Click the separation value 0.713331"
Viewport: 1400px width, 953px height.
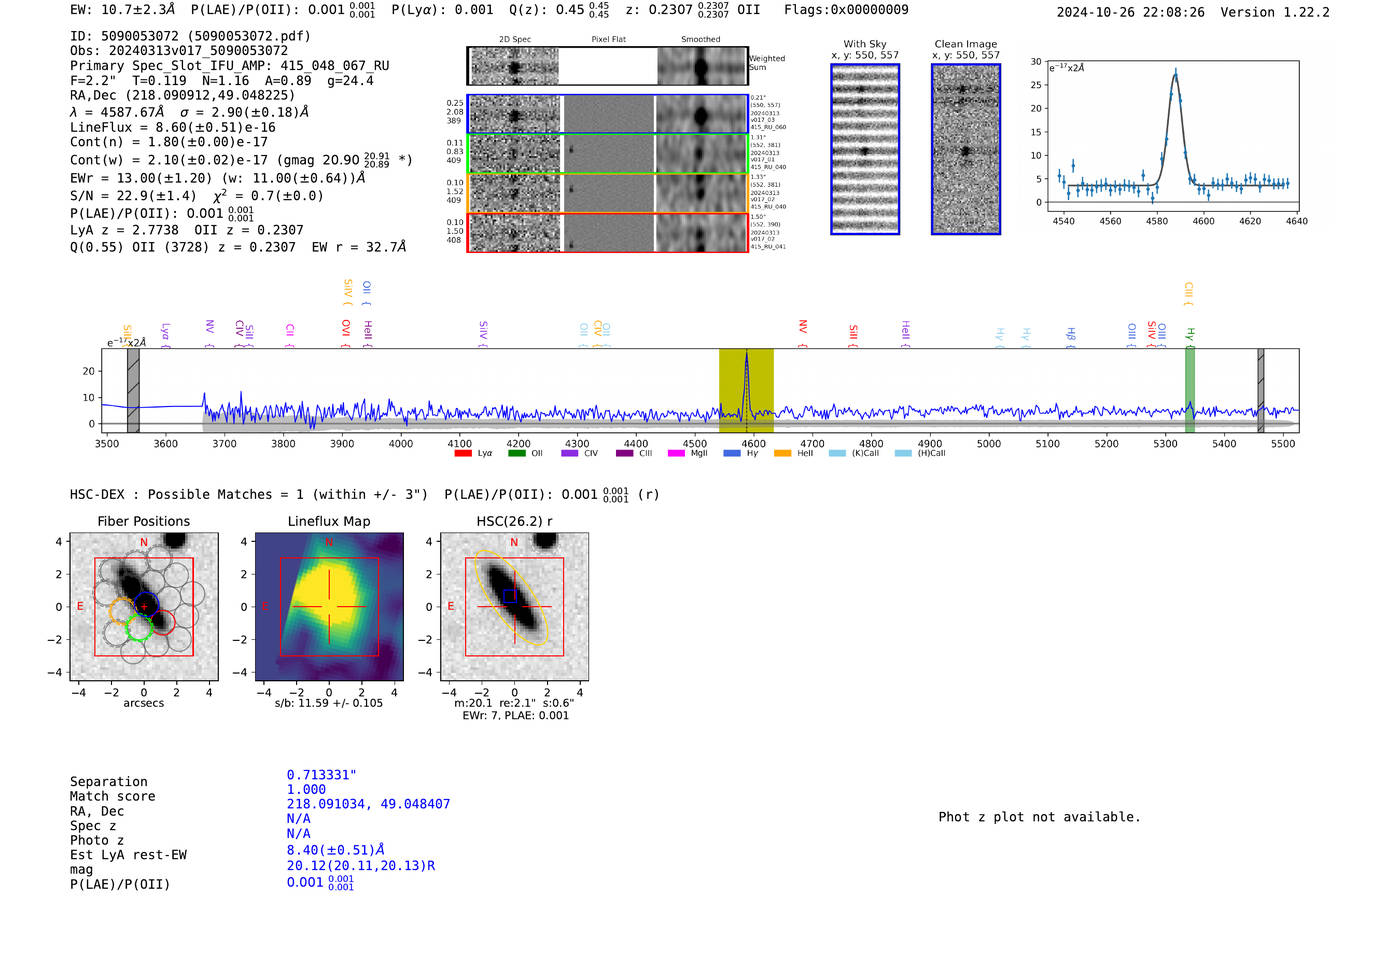click(x=322, y=775)
